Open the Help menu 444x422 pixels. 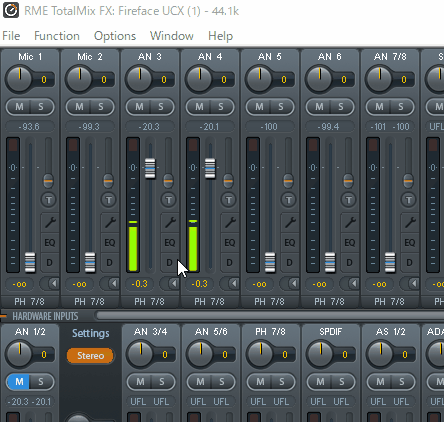[x=220, y=36]
